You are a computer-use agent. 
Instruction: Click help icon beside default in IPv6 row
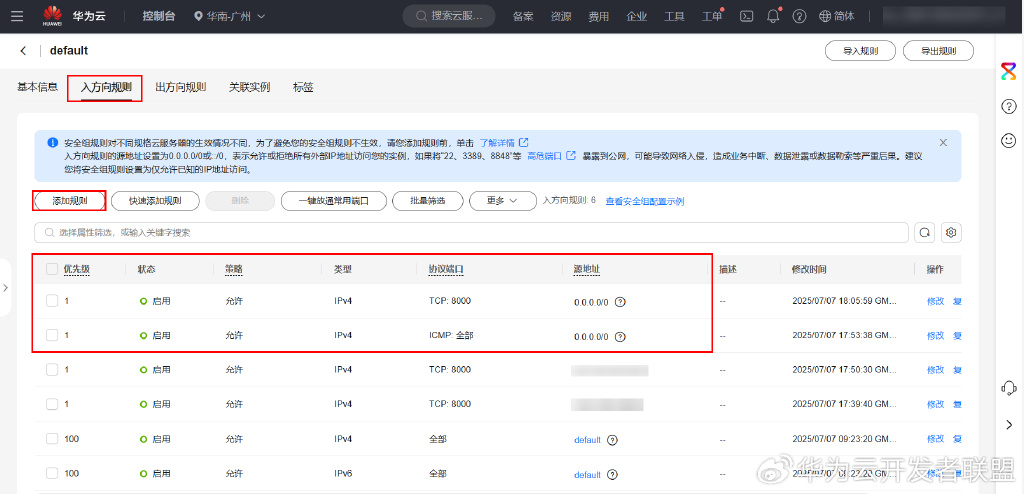pos(612,474)
